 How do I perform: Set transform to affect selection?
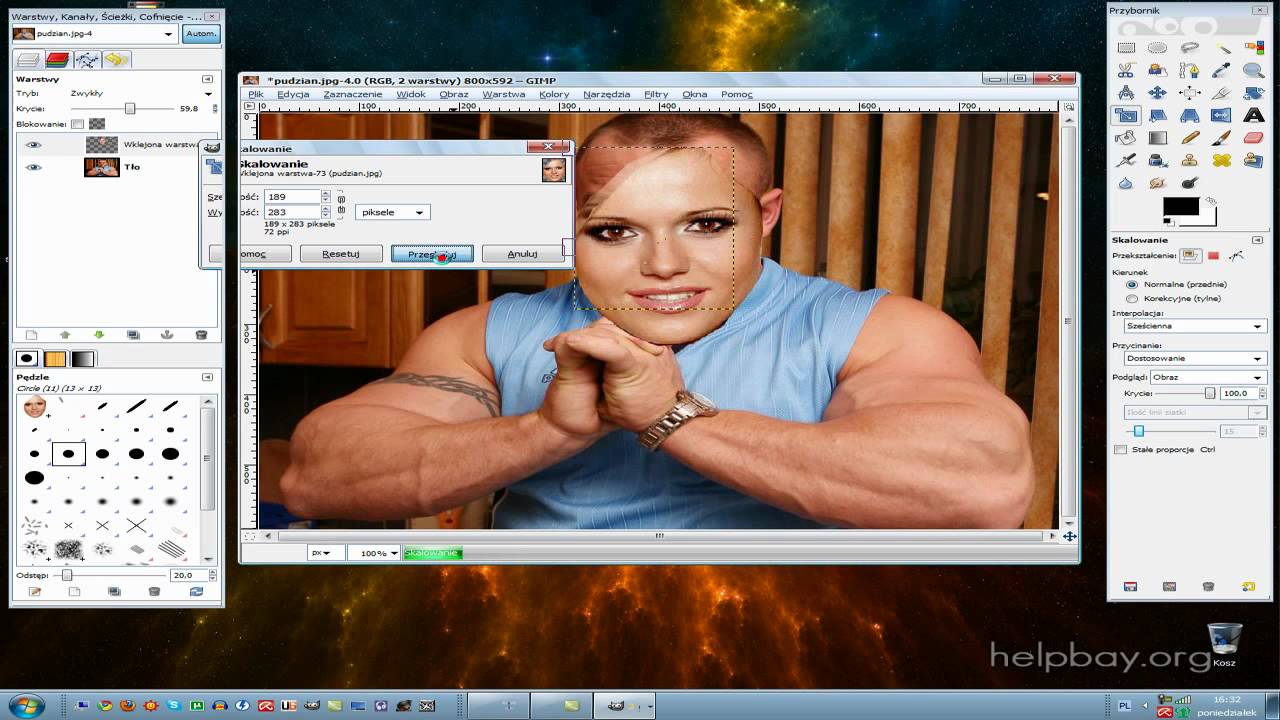pyautogui.click(x=1213, y=256)
